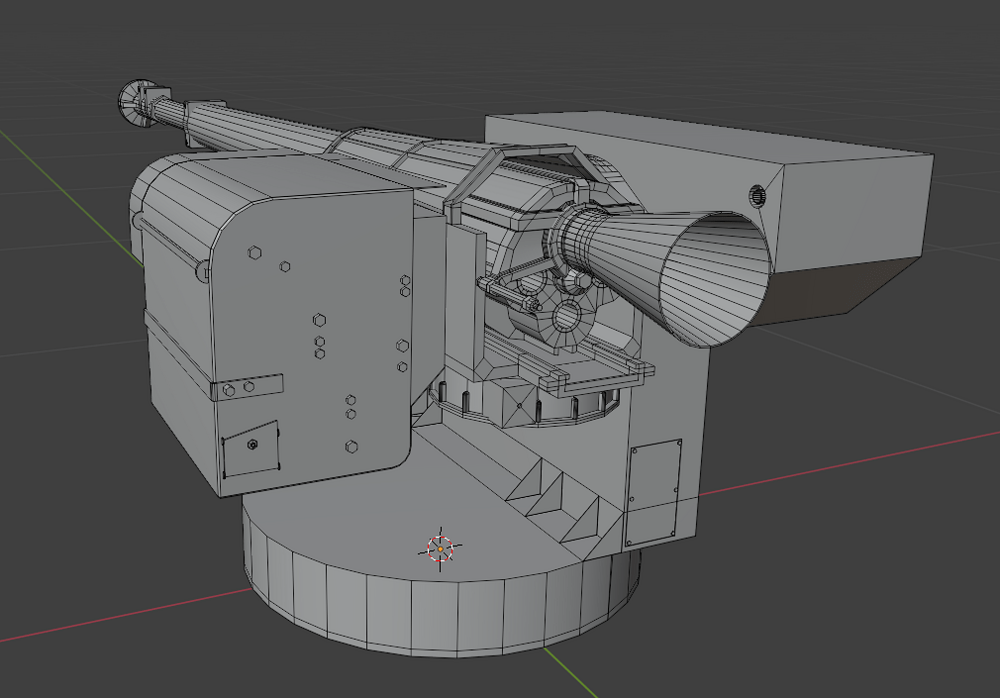Select the rectangular access panel on right housing
Image resolution: width=1000 pixels, height=698 pixels.
654,492
